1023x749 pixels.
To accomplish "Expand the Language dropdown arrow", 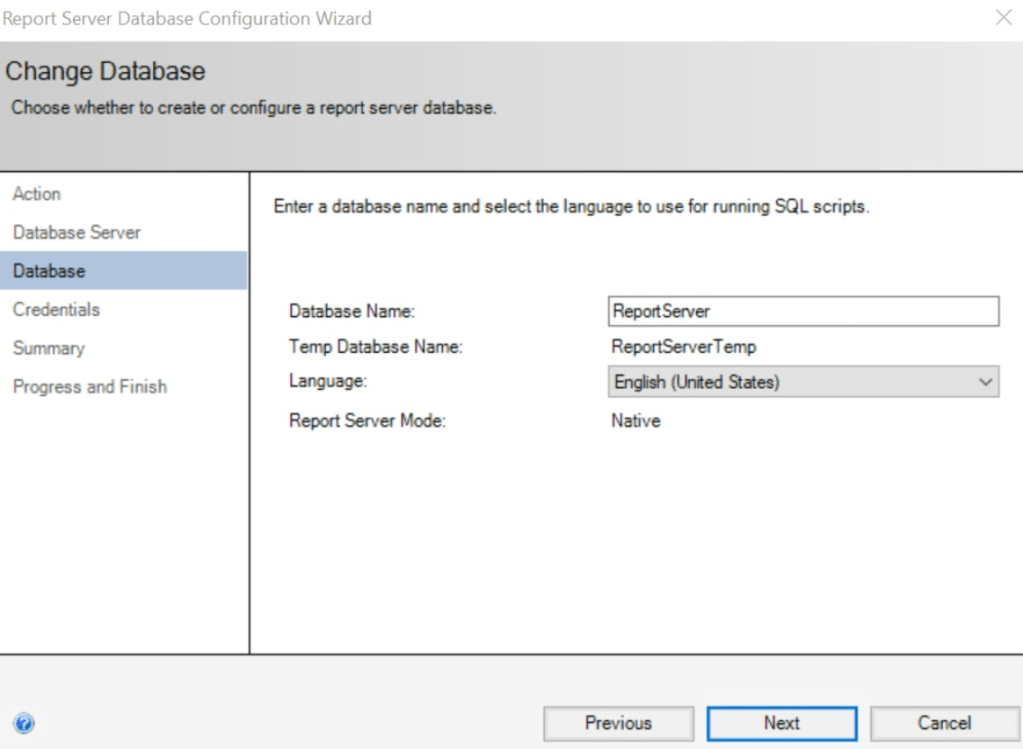I will [x=985, y=382].
